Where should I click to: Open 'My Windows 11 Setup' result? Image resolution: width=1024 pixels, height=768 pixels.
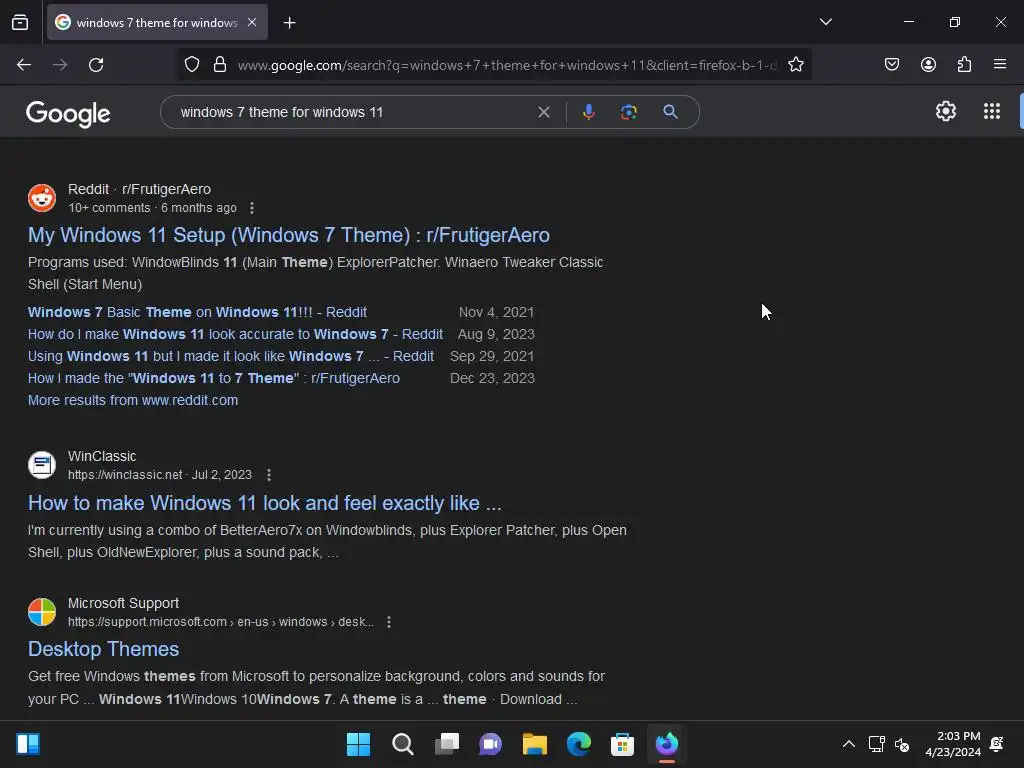pos(289,235)
